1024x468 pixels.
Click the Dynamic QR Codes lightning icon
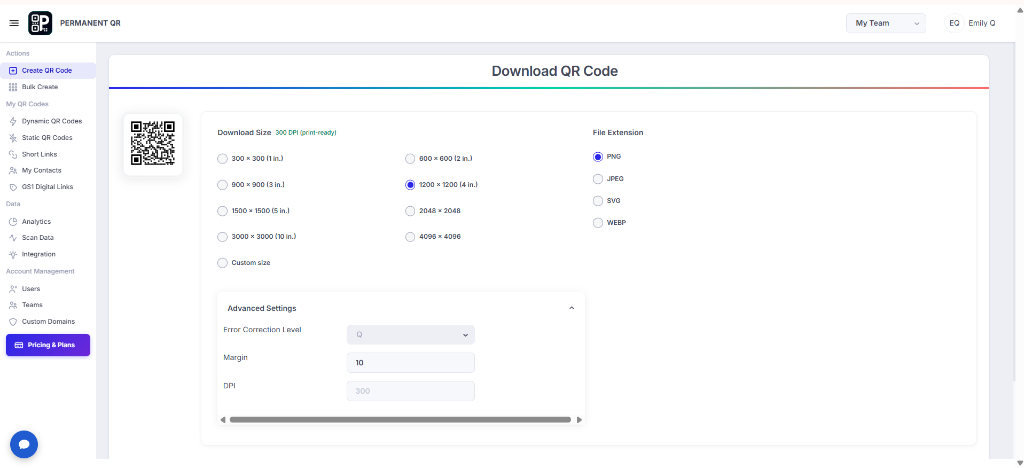point(13,121)
